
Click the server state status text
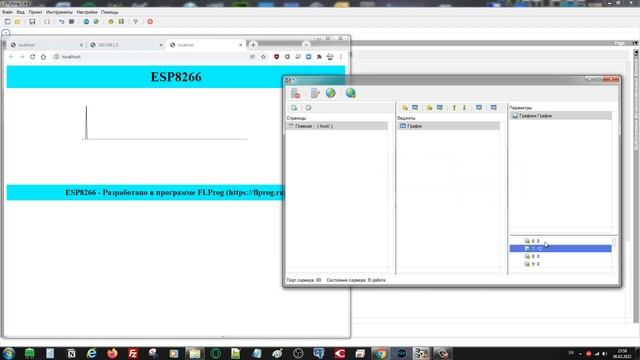click(x=356, y=280)
